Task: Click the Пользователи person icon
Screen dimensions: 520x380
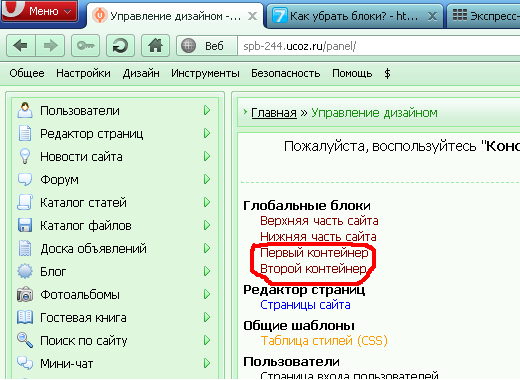Action: click(x=25, y=110)
